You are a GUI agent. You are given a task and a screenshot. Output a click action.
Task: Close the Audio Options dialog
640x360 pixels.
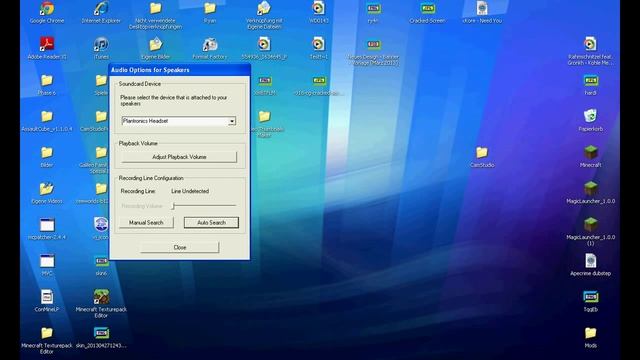coord(180,247)
